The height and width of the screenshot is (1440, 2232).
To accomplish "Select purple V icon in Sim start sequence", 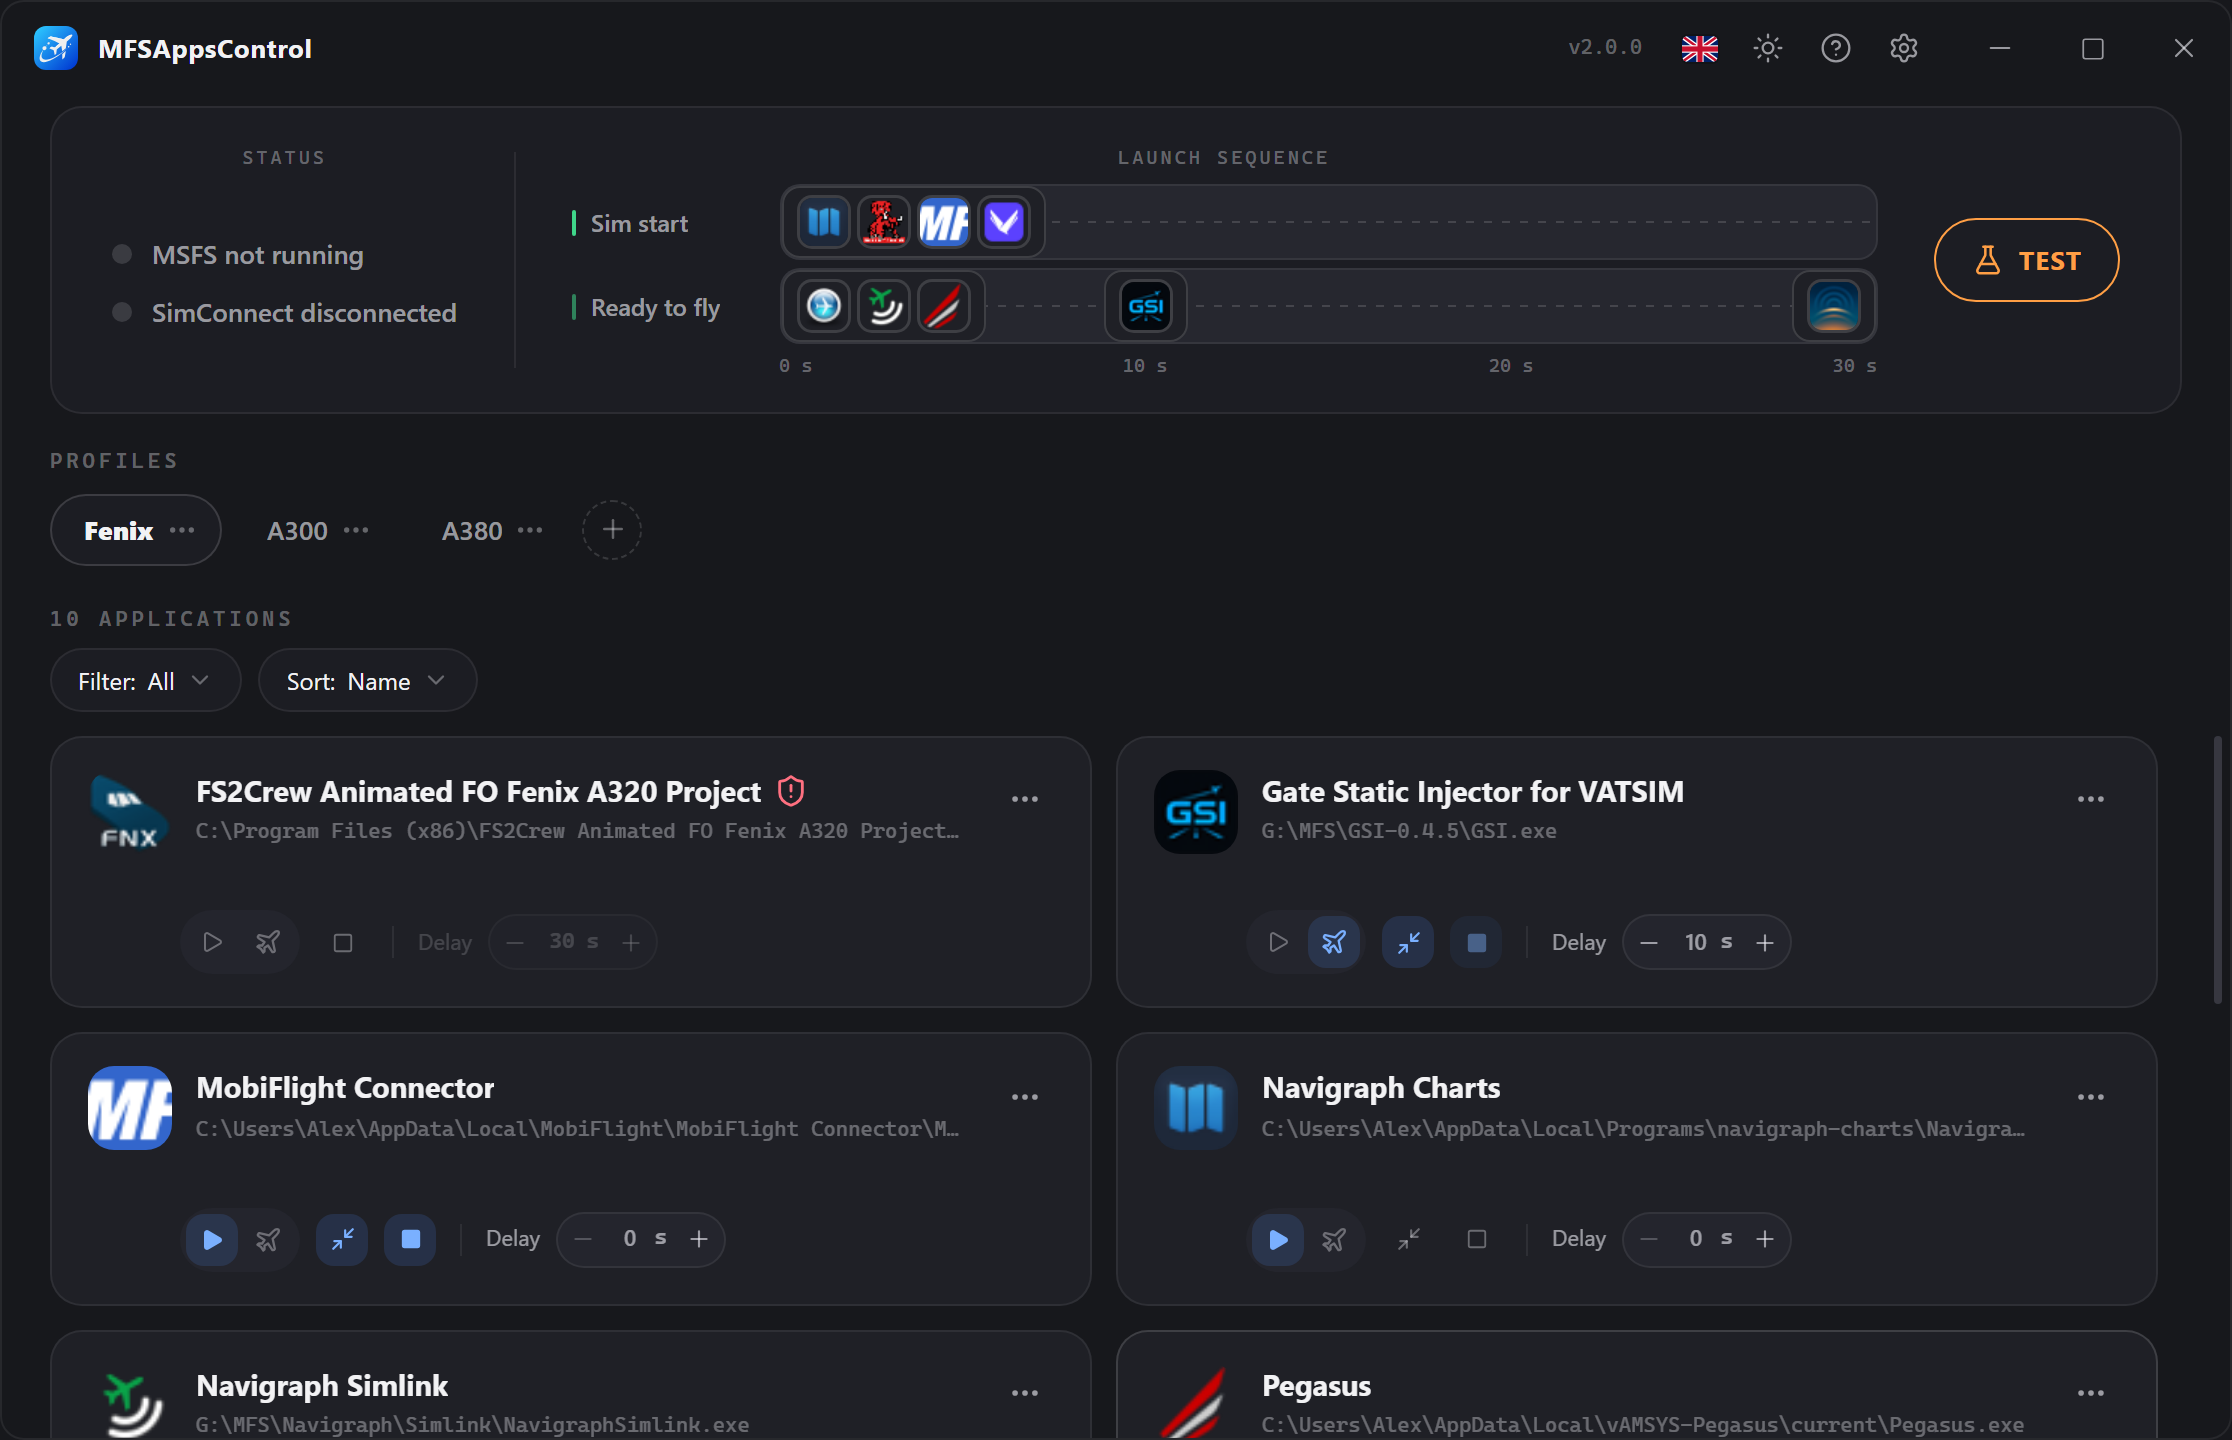I will click(1003, 222).
